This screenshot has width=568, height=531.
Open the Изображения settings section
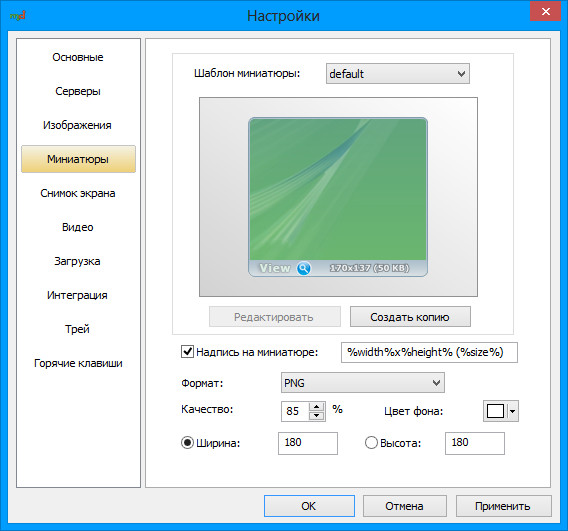78,125
